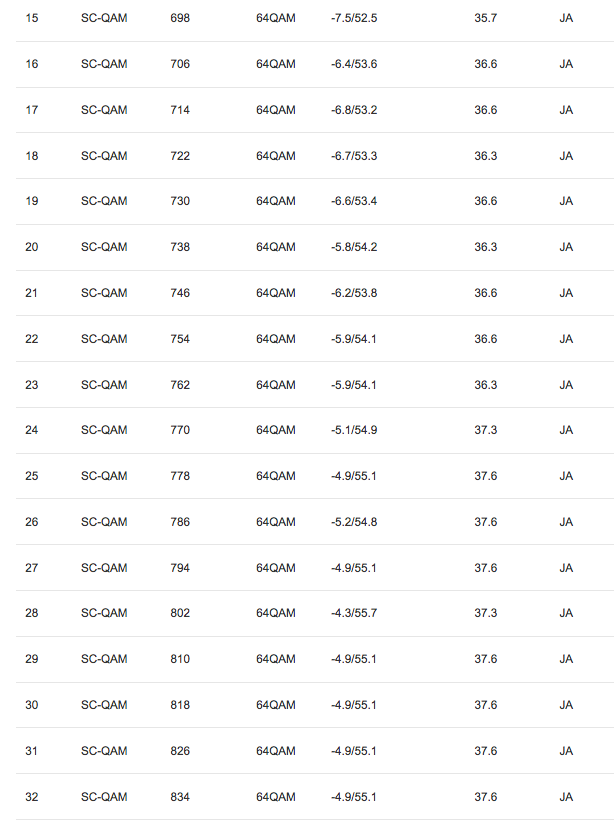Click the frequency value 714

click(180, 110)
